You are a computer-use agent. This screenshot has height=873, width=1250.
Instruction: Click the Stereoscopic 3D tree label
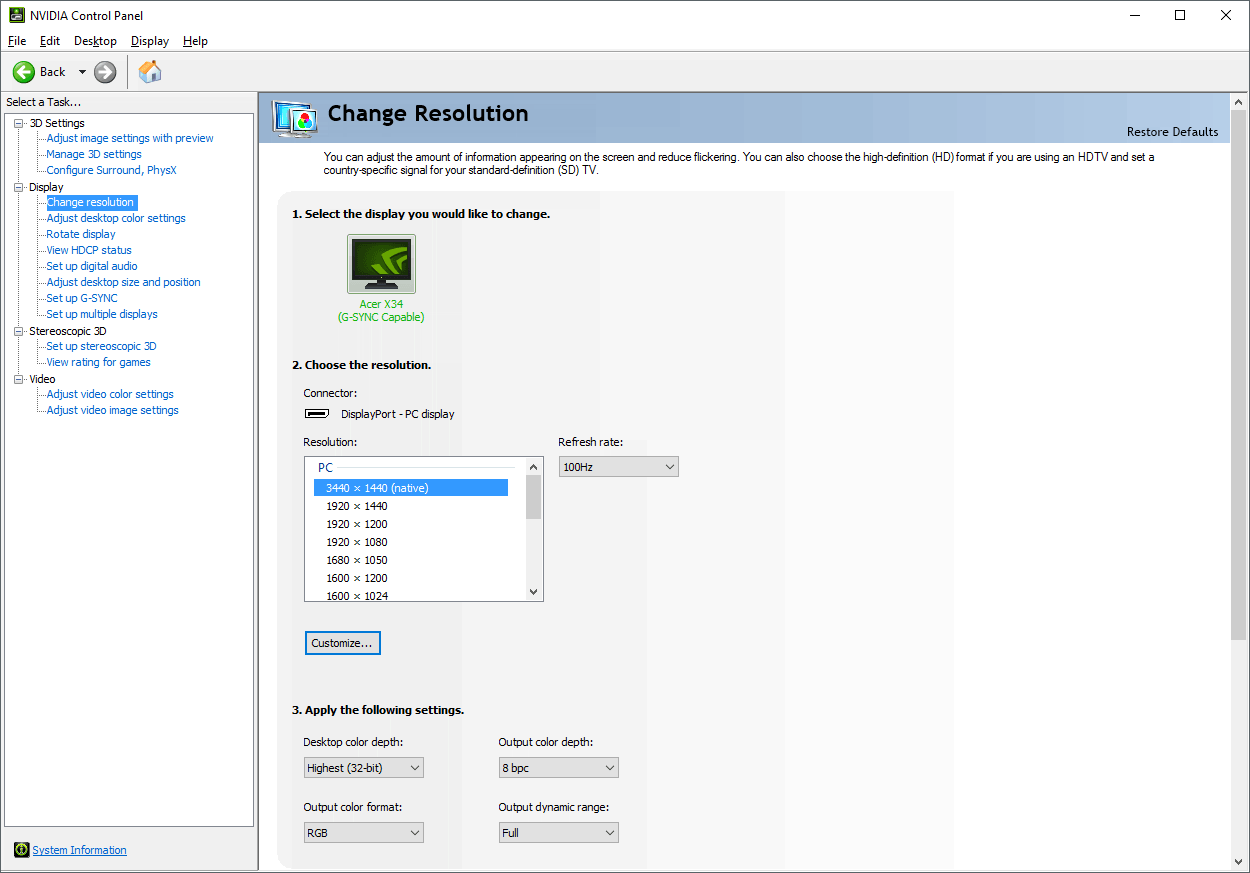[x=68, y=331]
